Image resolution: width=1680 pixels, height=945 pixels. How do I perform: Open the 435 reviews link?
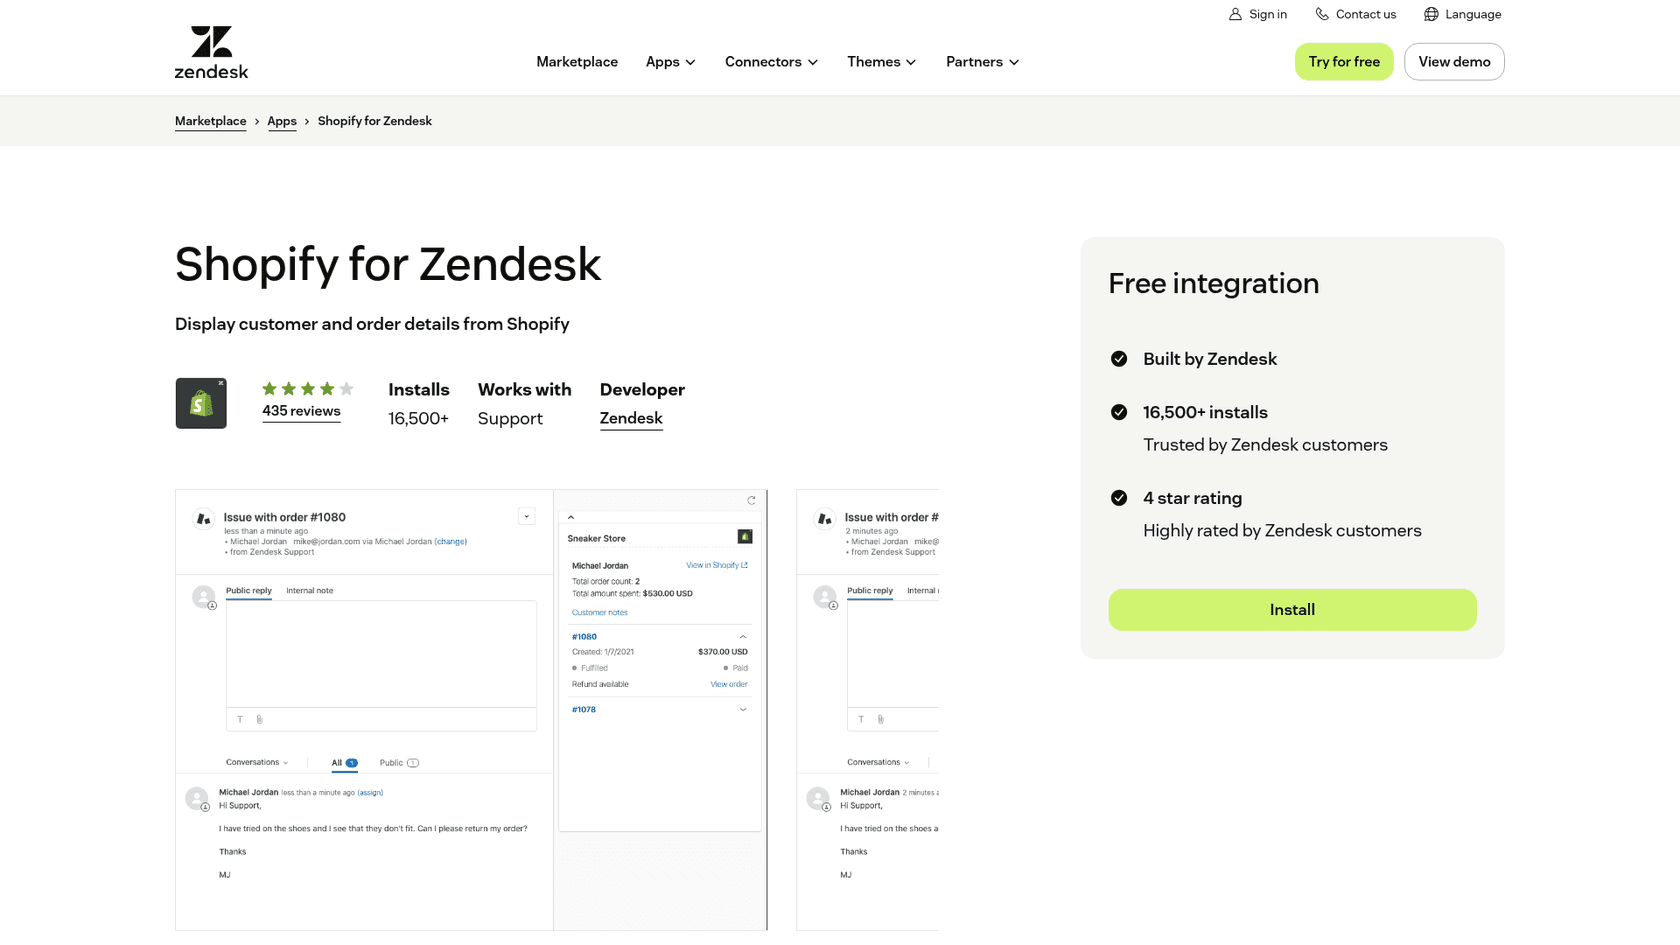click(x=301, y=411)
